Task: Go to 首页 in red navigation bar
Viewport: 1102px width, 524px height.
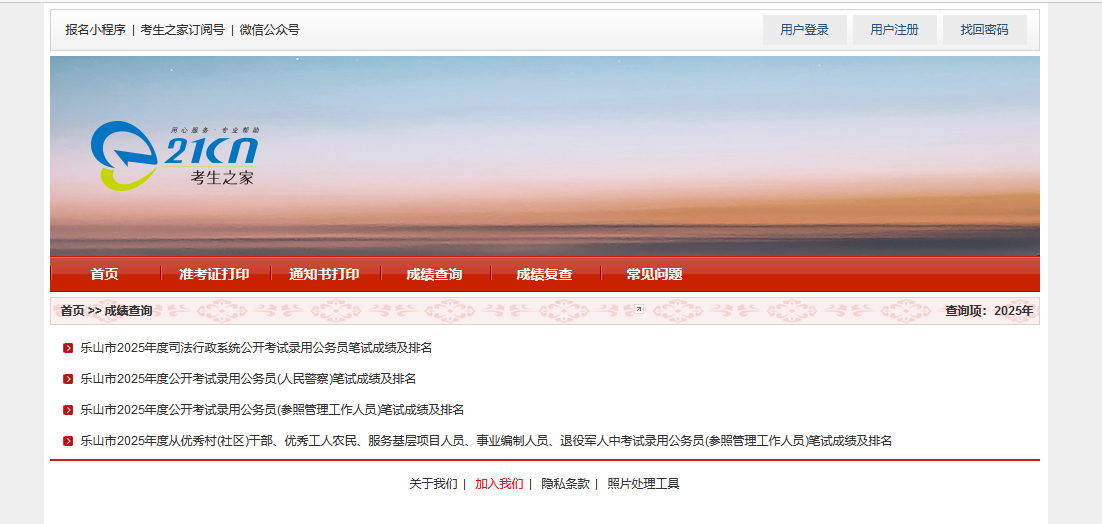Action: pos(105,275)
